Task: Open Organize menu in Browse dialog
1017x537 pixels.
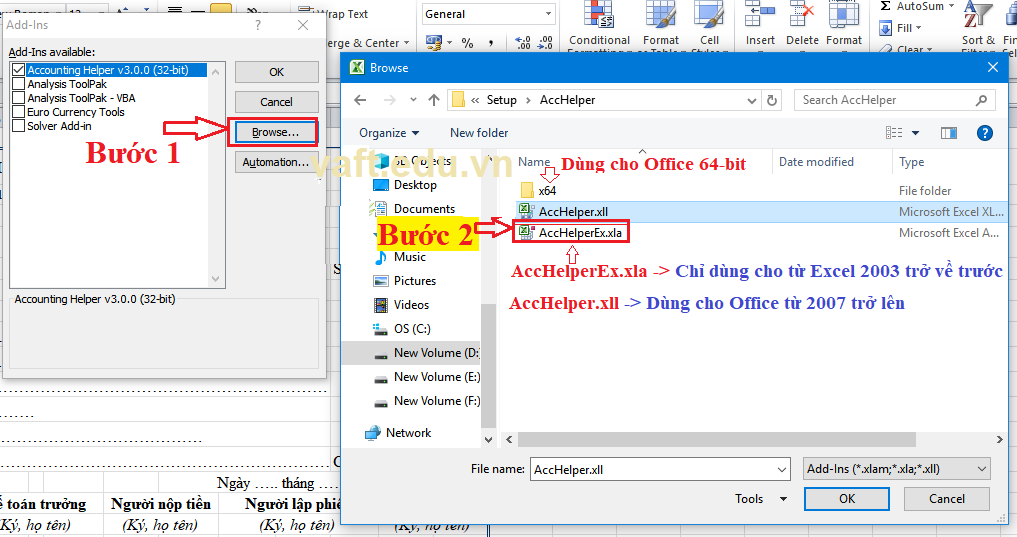Action: pos(389,133)
